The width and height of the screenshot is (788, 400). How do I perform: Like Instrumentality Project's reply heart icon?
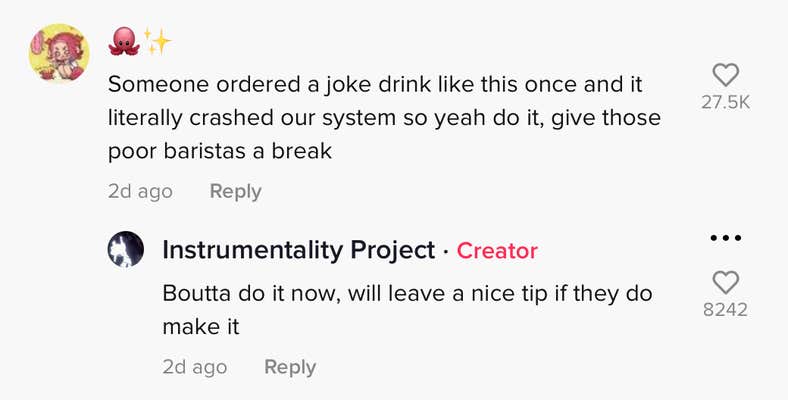(725, 282)
